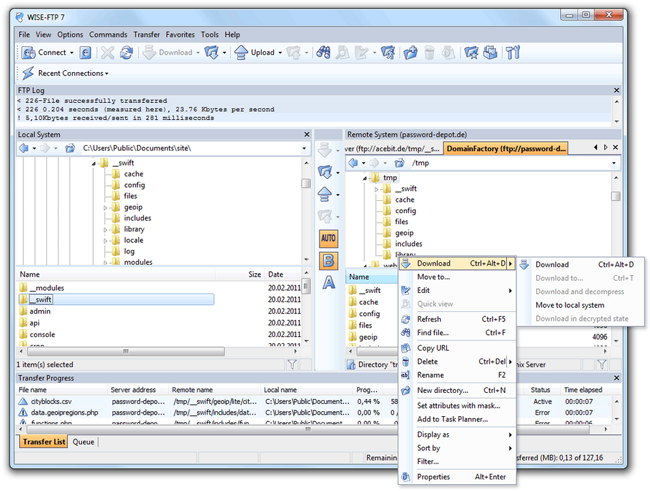Click the refresh icon in the main toolbar
The image size is (650, 491).
[x=126, y=53]
